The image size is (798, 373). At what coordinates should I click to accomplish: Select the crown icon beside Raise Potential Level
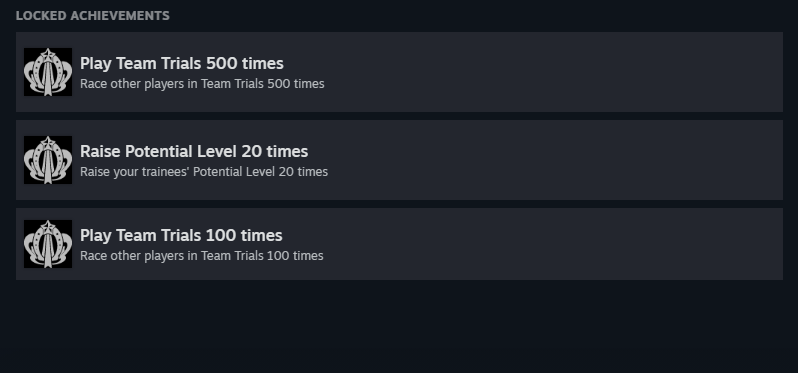[48, 160]
